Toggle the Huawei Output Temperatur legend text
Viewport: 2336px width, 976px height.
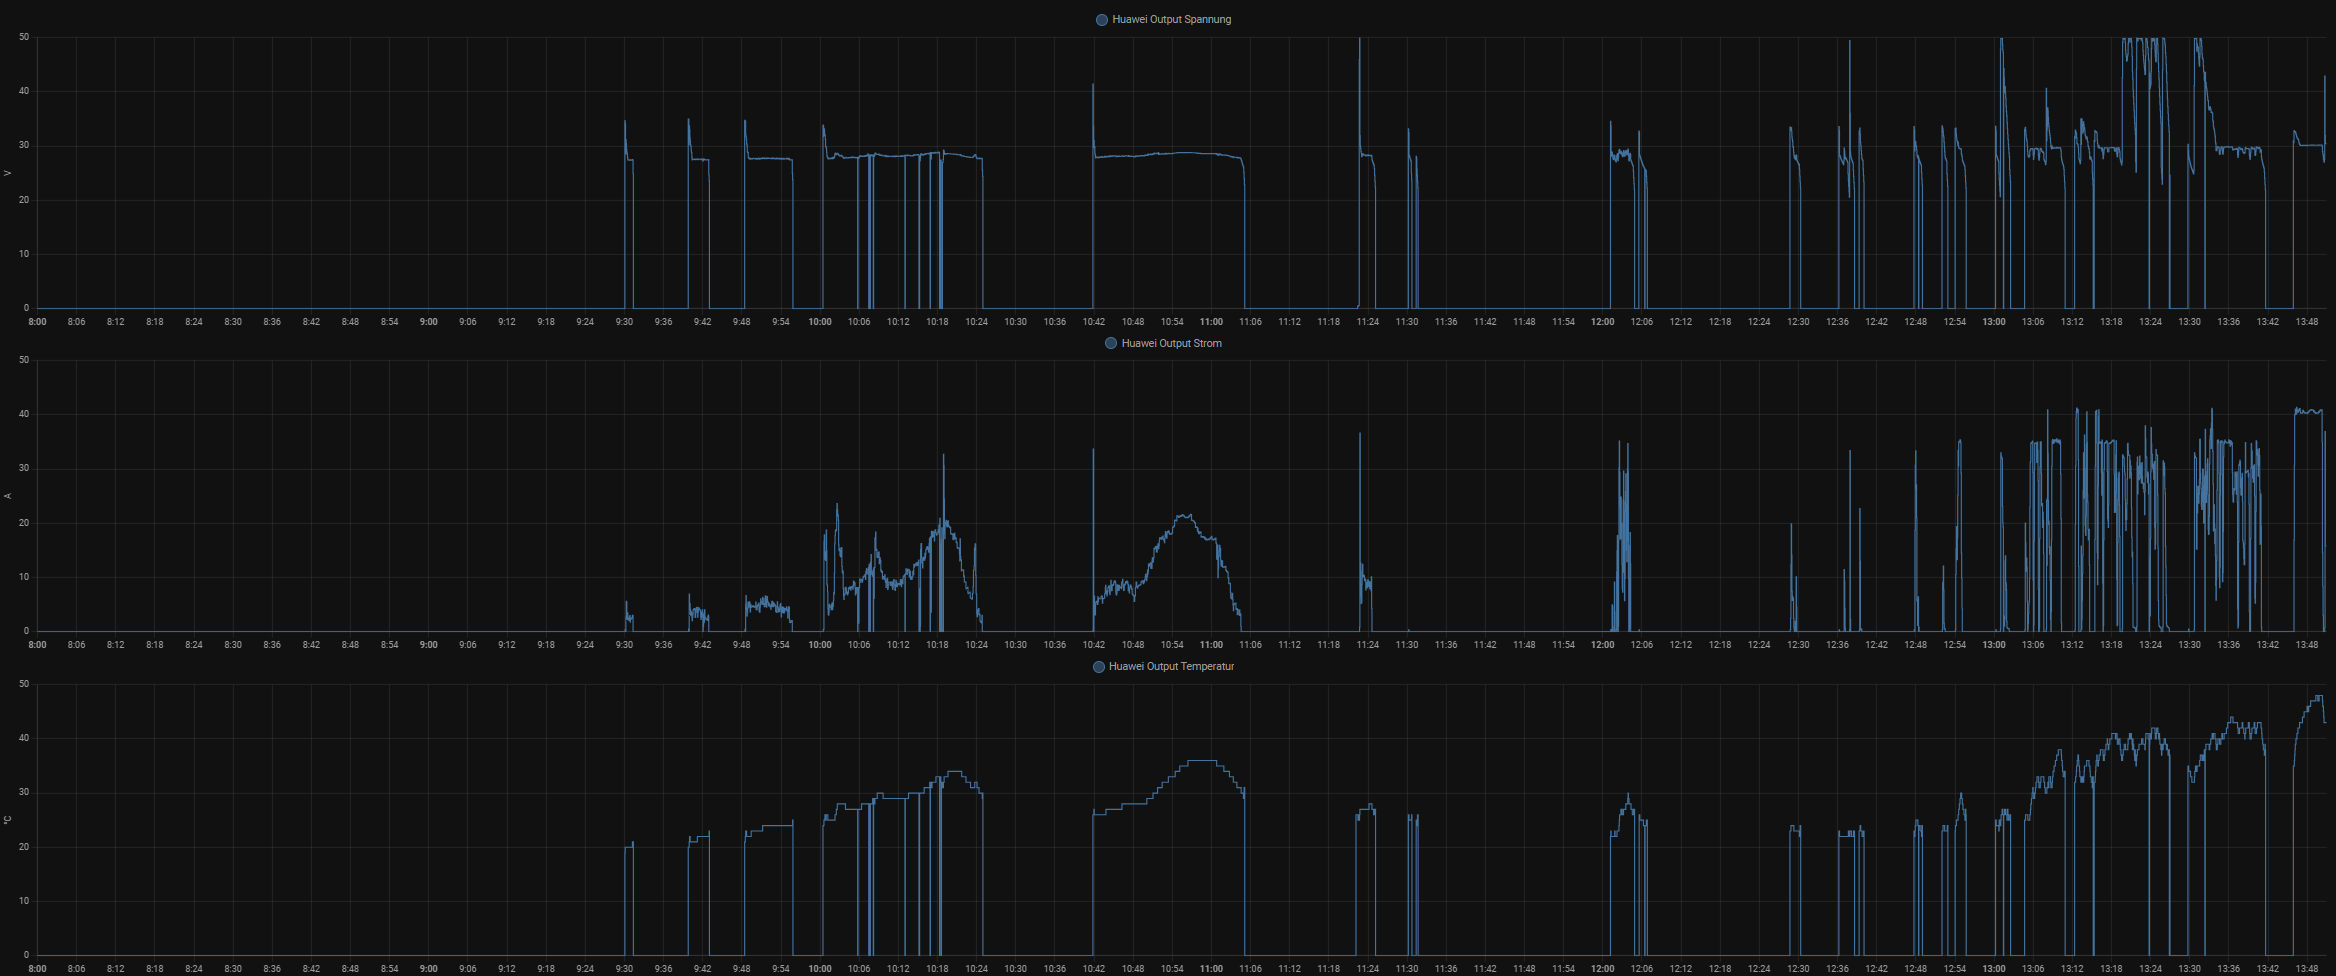(x=1171, y=667)
